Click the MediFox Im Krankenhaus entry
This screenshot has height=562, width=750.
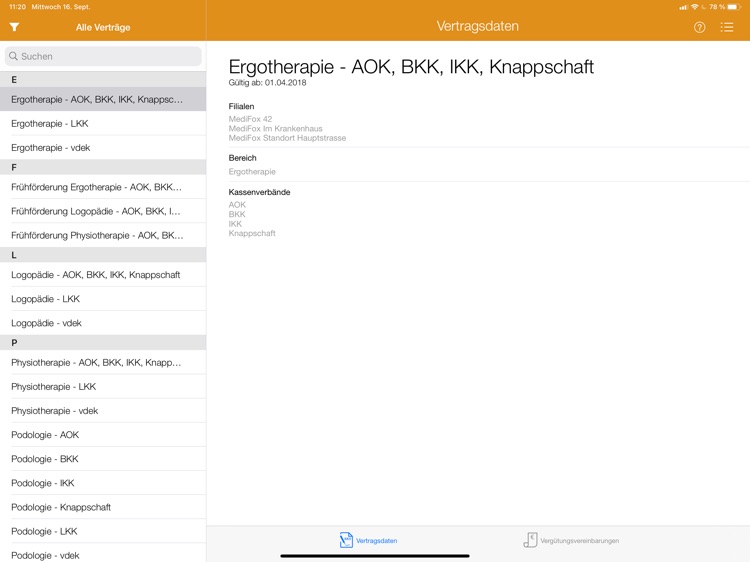pyautogui.click(x=276, y=129)
